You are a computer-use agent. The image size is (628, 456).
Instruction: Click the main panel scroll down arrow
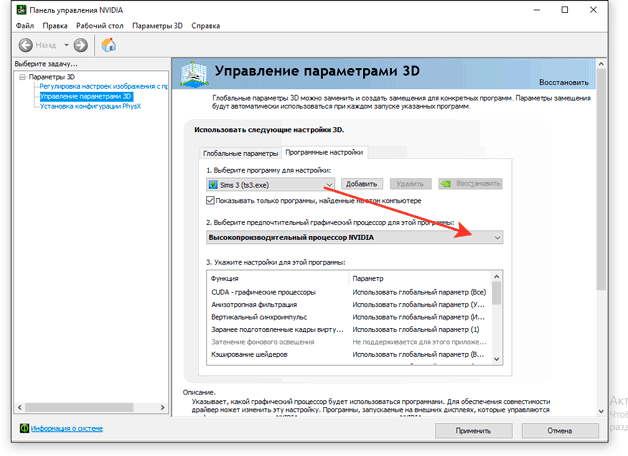(x=601, y=411)
